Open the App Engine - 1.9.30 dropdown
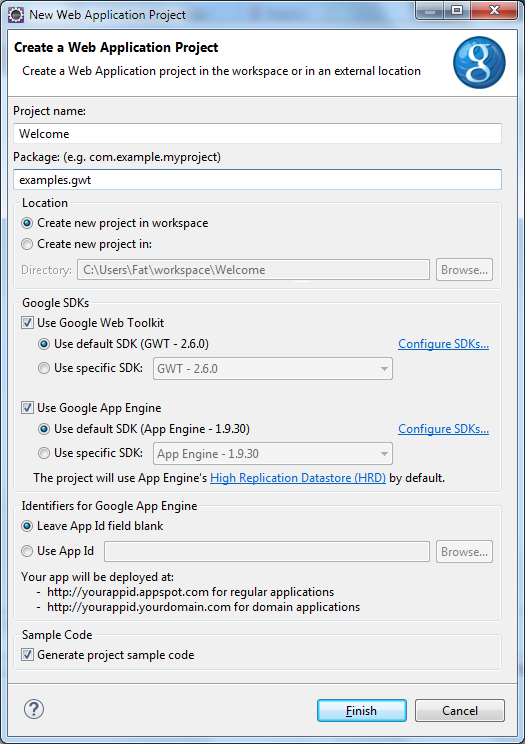Viewport: 525px width, 745px height. (273, 454)
